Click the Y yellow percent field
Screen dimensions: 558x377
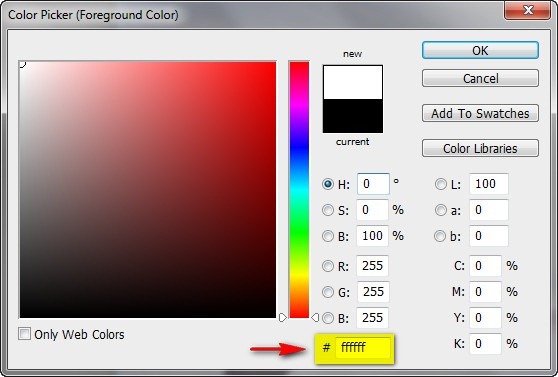point(485,318)
